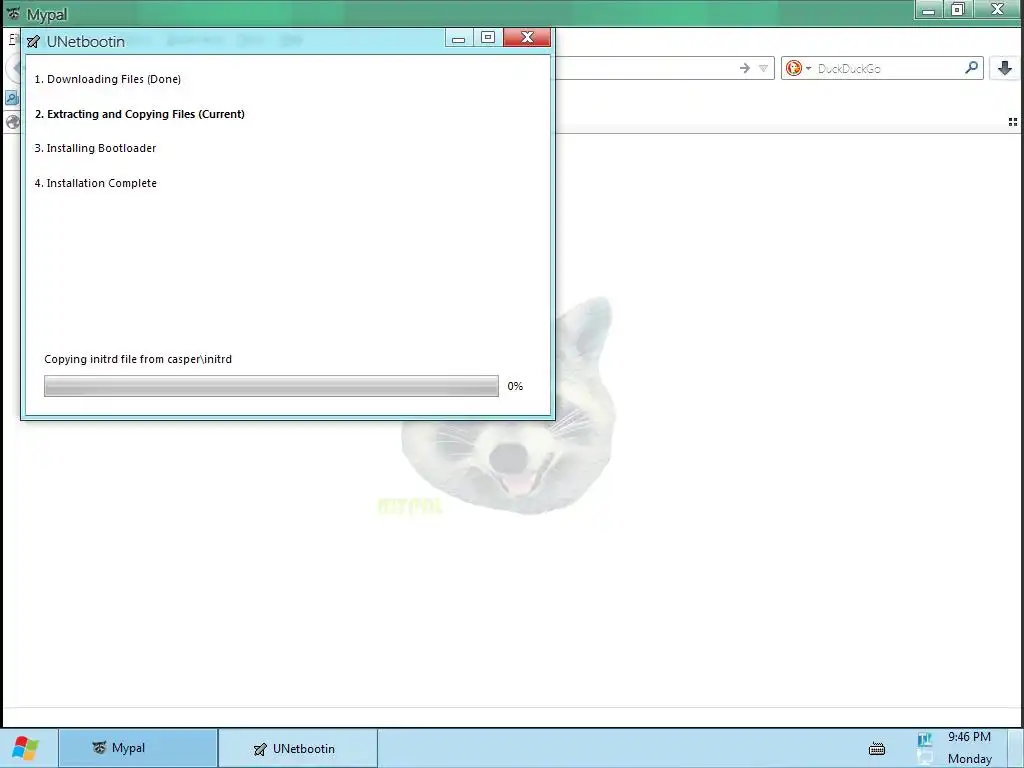Screen dimensions: 1024x768
Task: Click the UNetbootin copy progress bar
Action: click(271, 386)
